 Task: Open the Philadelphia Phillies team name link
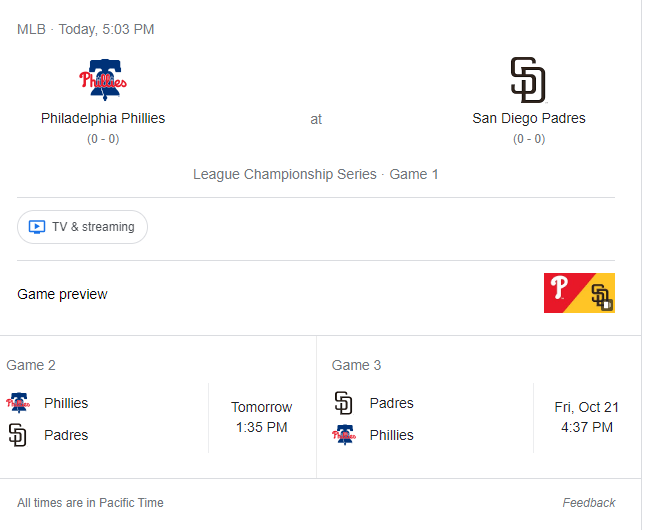[x=103, y=118]
